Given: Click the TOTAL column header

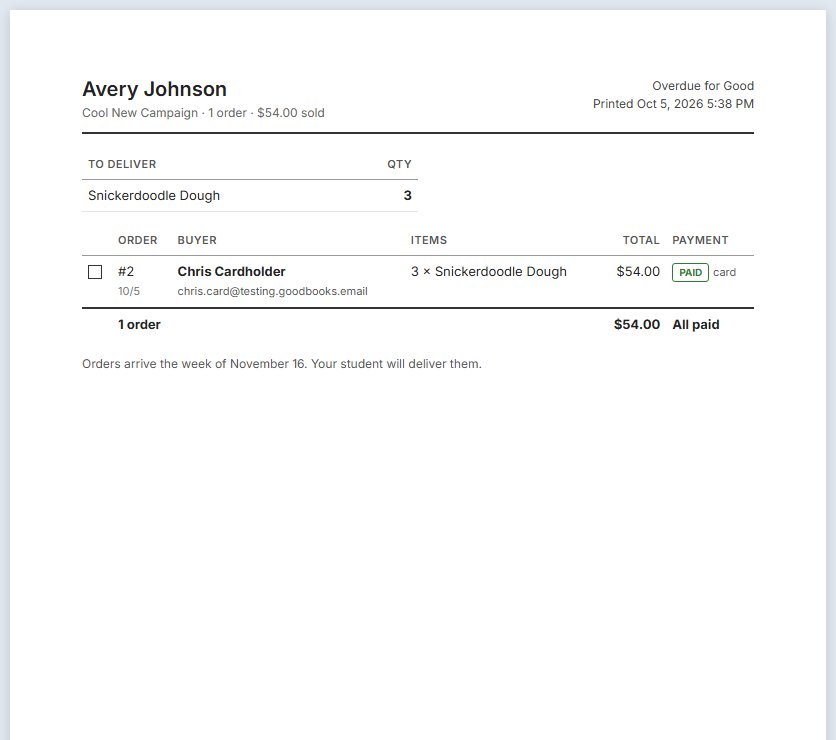Looking at the screenshot, I should (641, 240).
